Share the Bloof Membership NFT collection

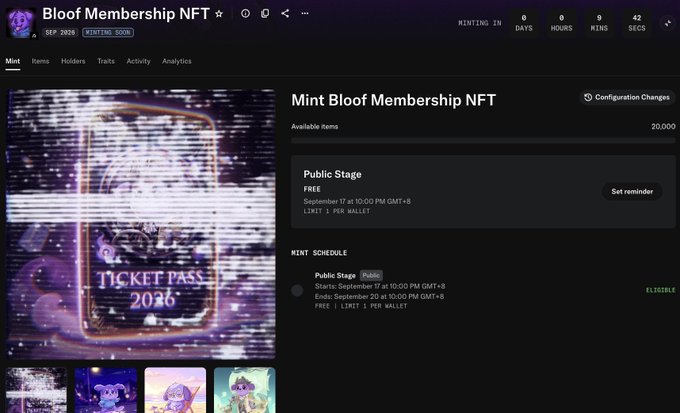[285, 13]
